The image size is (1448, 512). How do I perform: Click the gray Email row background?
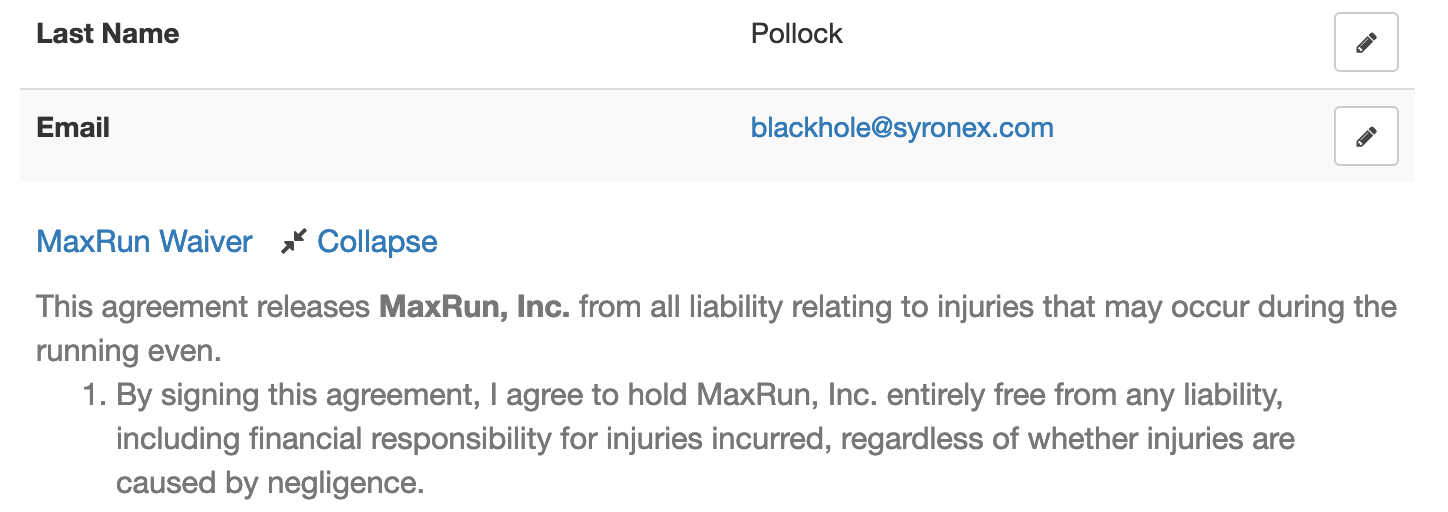point(717,136)
